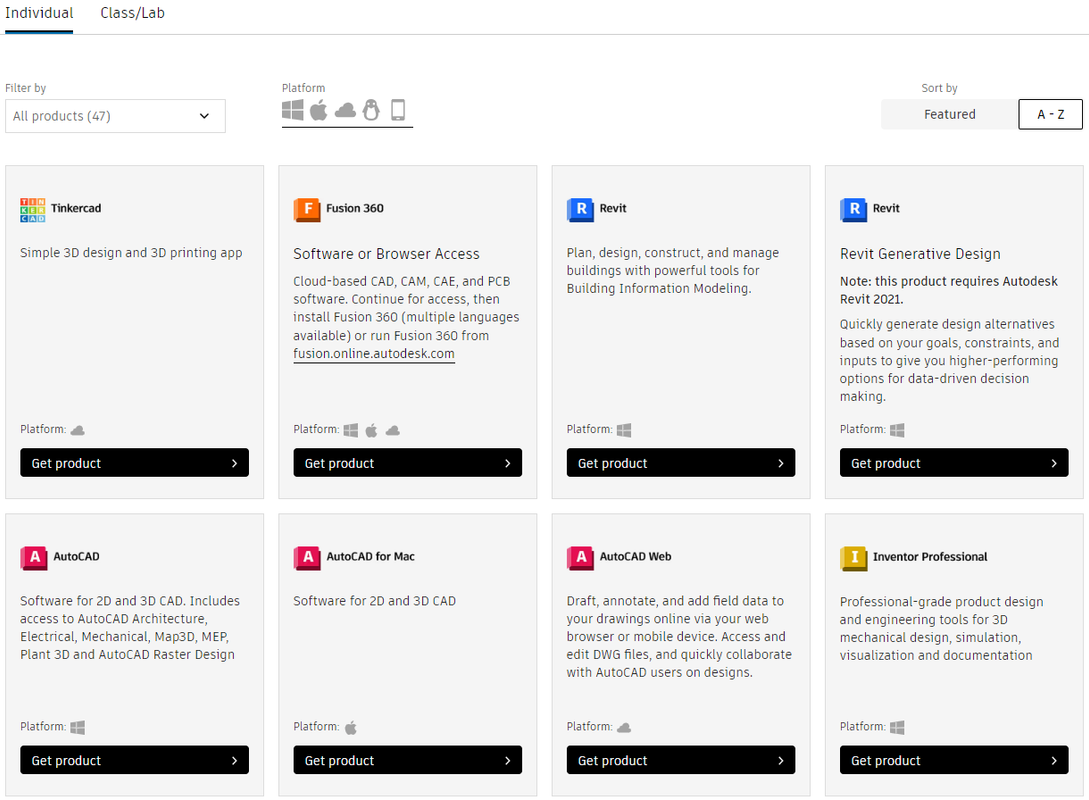Sort products by Featured
Image resolution: width=1089 pixels, height=800 pixels.
click(x=949, y=115)
